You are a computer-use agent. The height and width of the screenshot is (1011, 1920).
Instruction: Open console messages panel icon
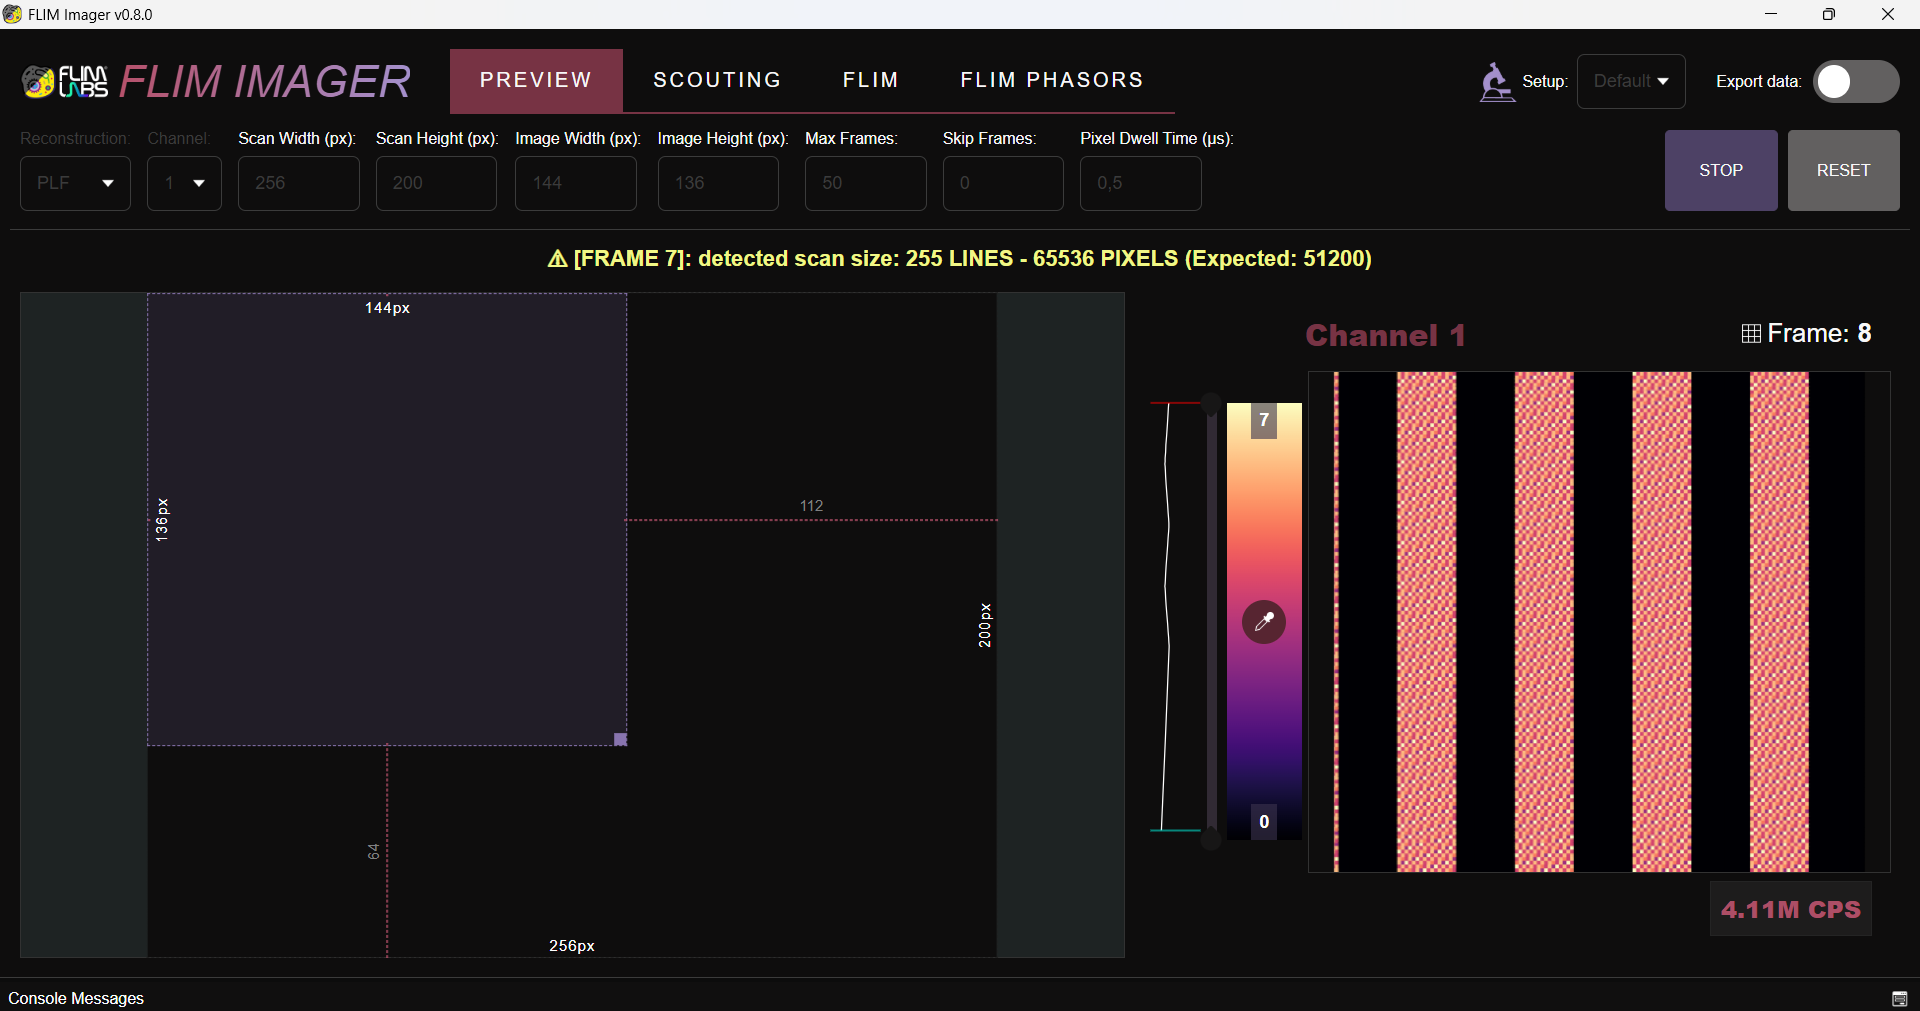[1899, 998]
